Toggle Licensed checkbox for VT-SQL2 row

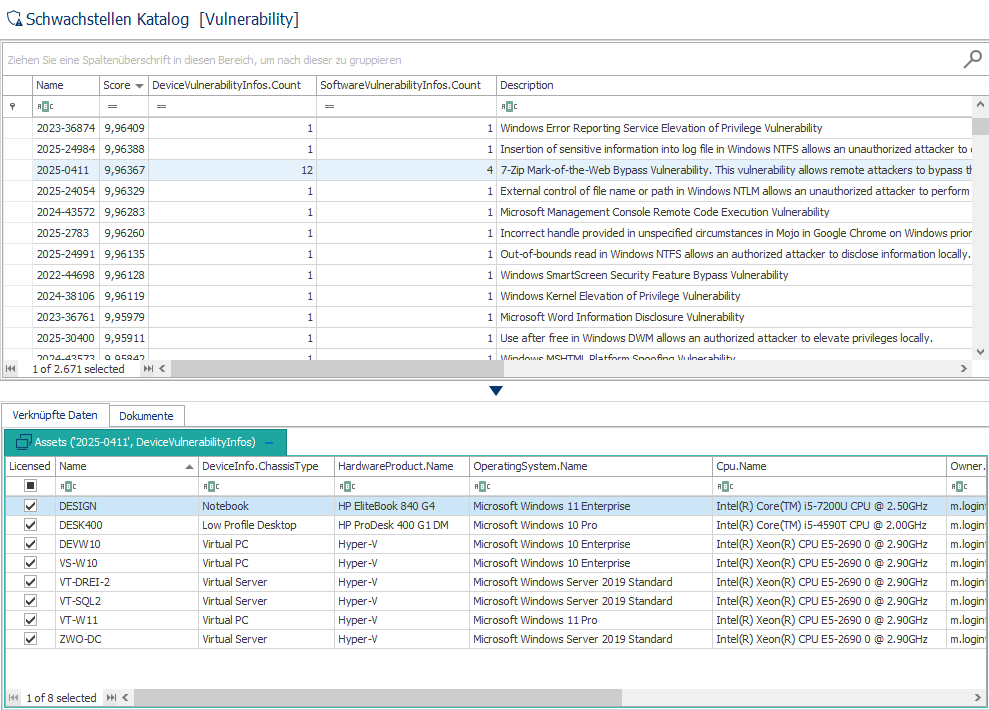(30, 601)
